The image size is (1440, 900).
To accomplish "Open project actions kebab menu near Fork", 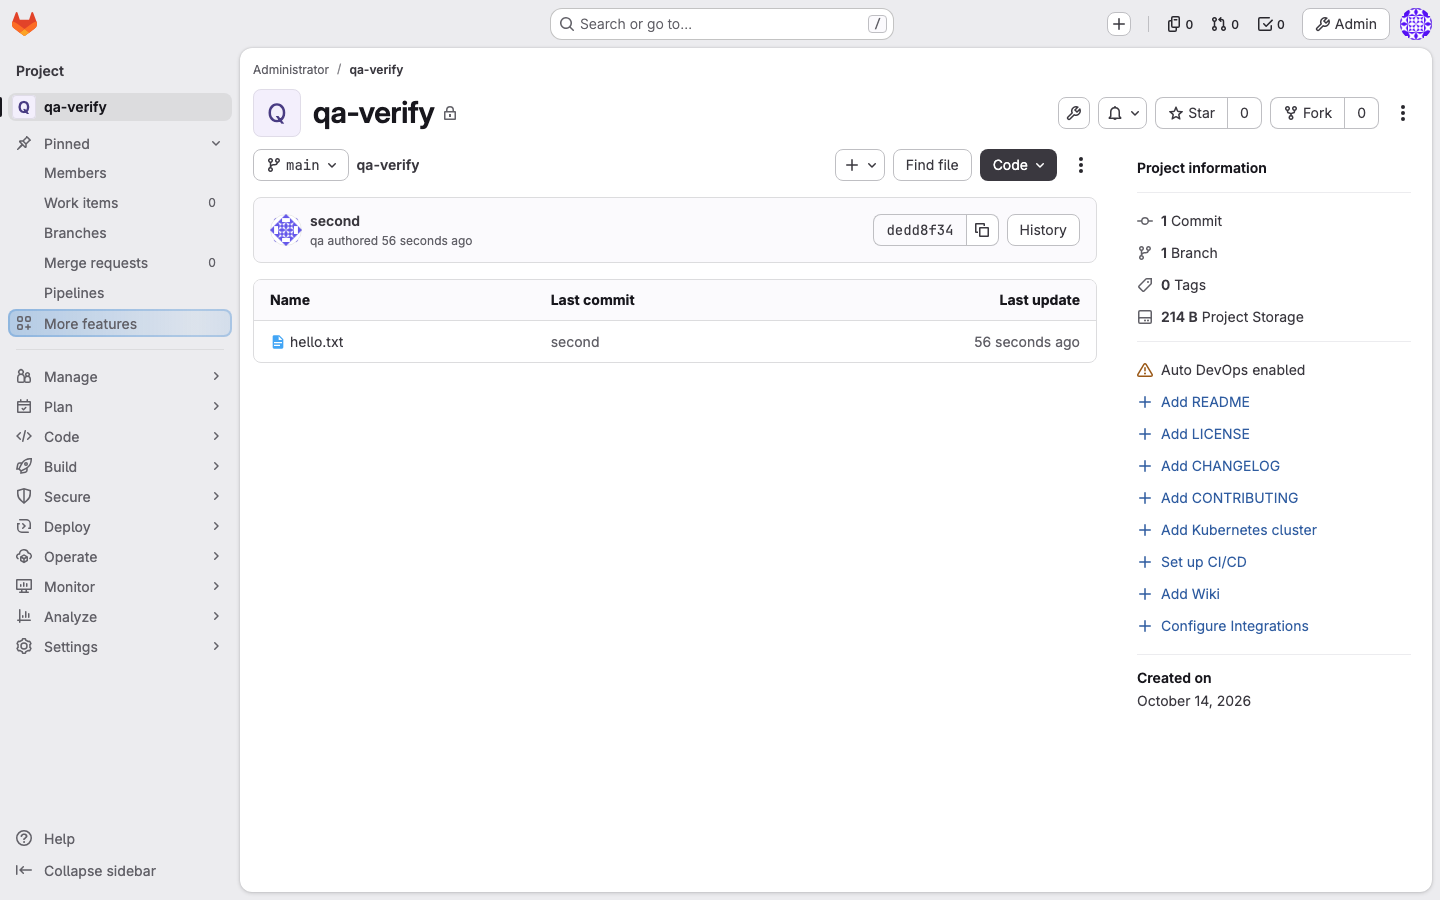I will tap(1403, 113).
